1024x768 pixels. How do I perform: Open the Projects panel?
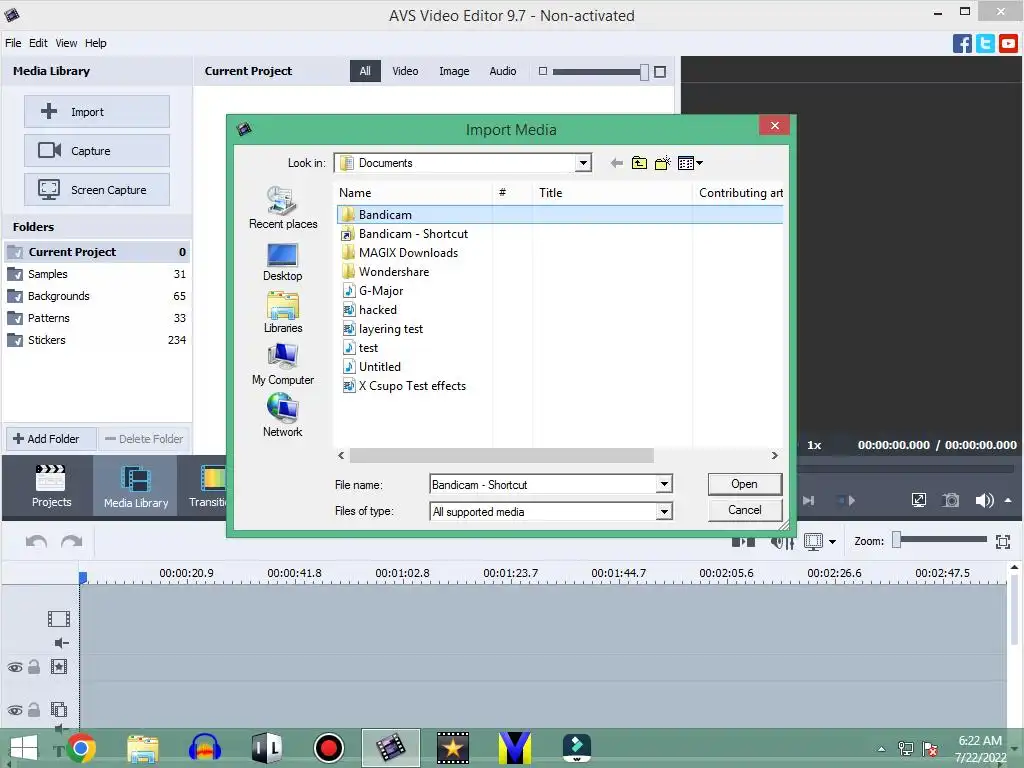pyautogui.click(x=51, y=486)
